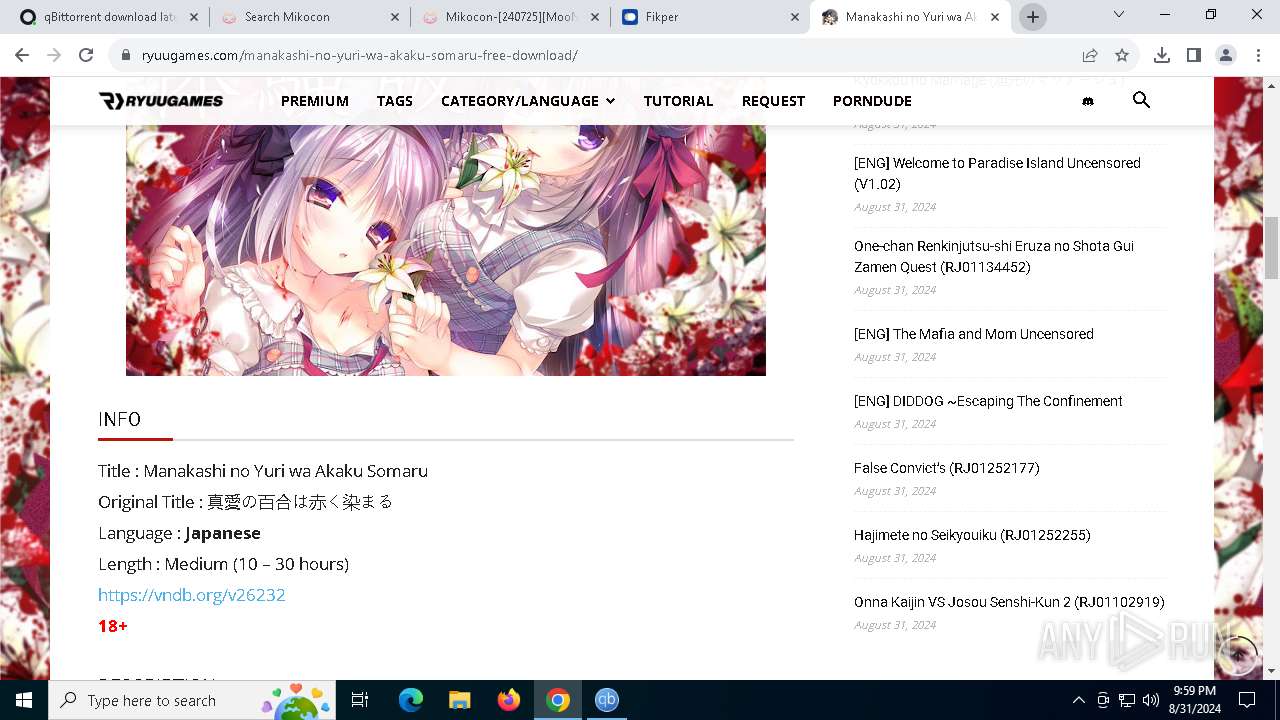
Task: Open tab search chevron in title bar
Action: pos(1119,15)
